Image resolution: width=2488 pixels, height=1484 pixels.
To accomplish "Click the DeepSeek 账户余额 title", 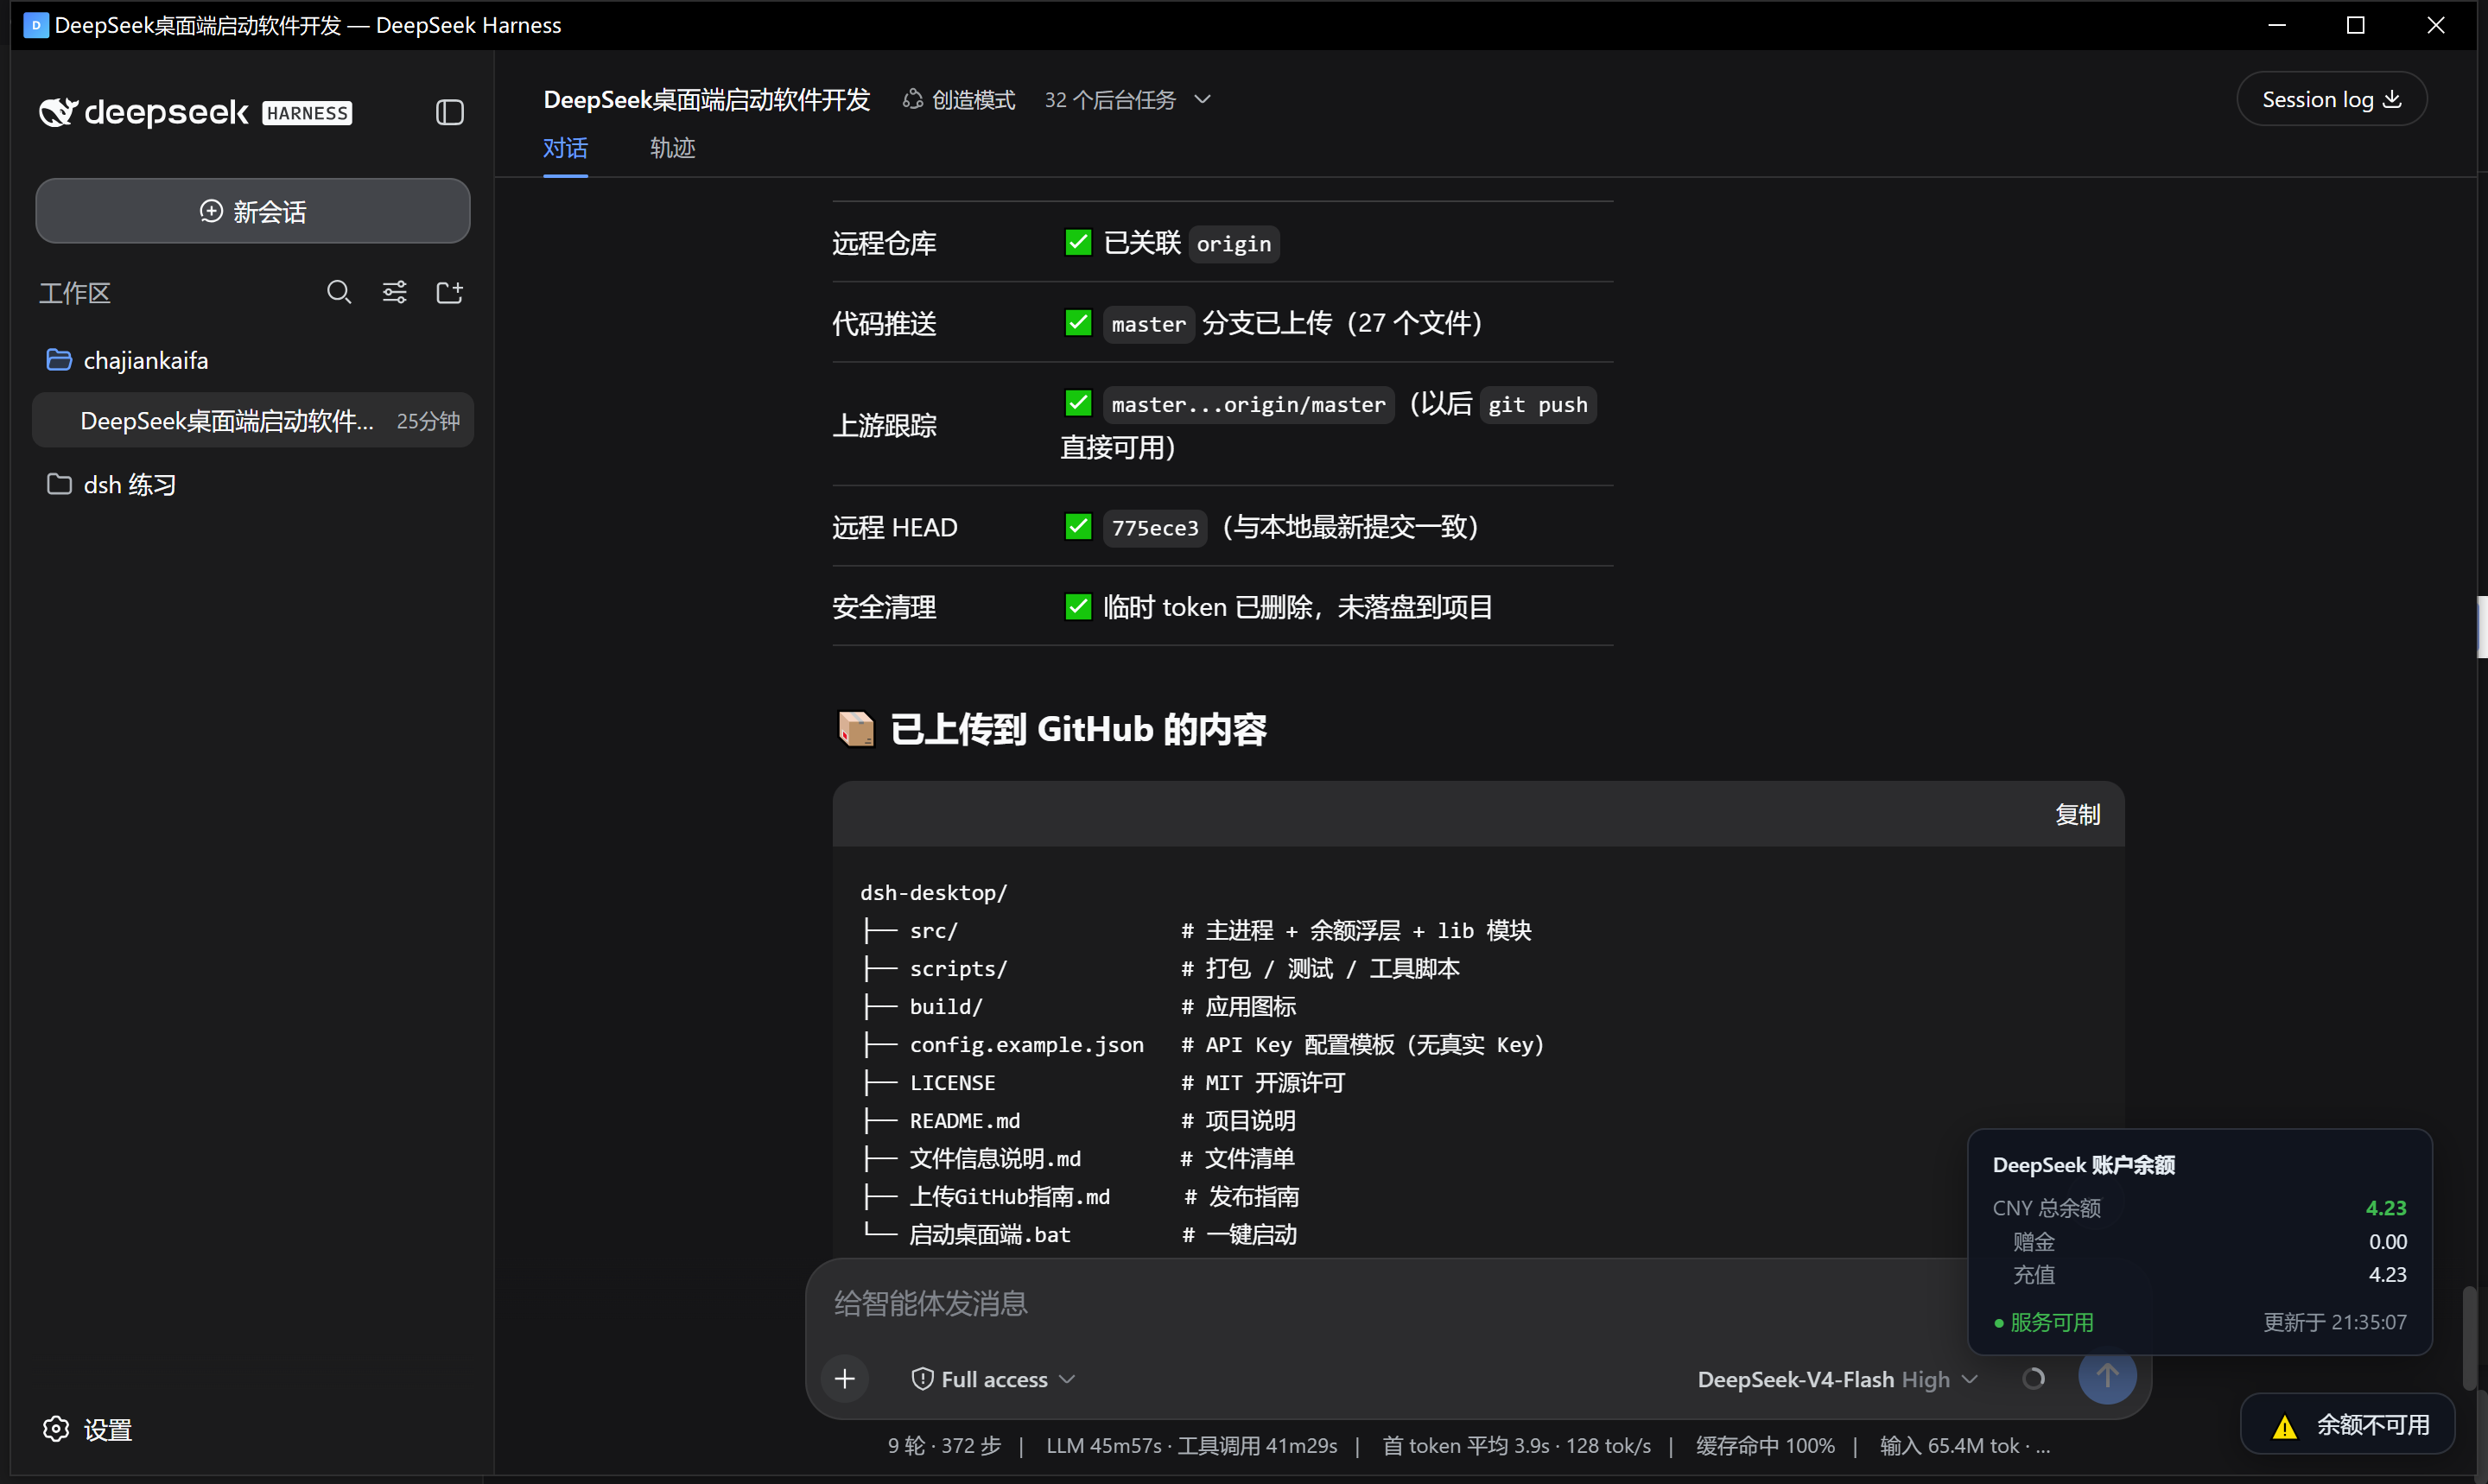I will click(2083, 1165).
